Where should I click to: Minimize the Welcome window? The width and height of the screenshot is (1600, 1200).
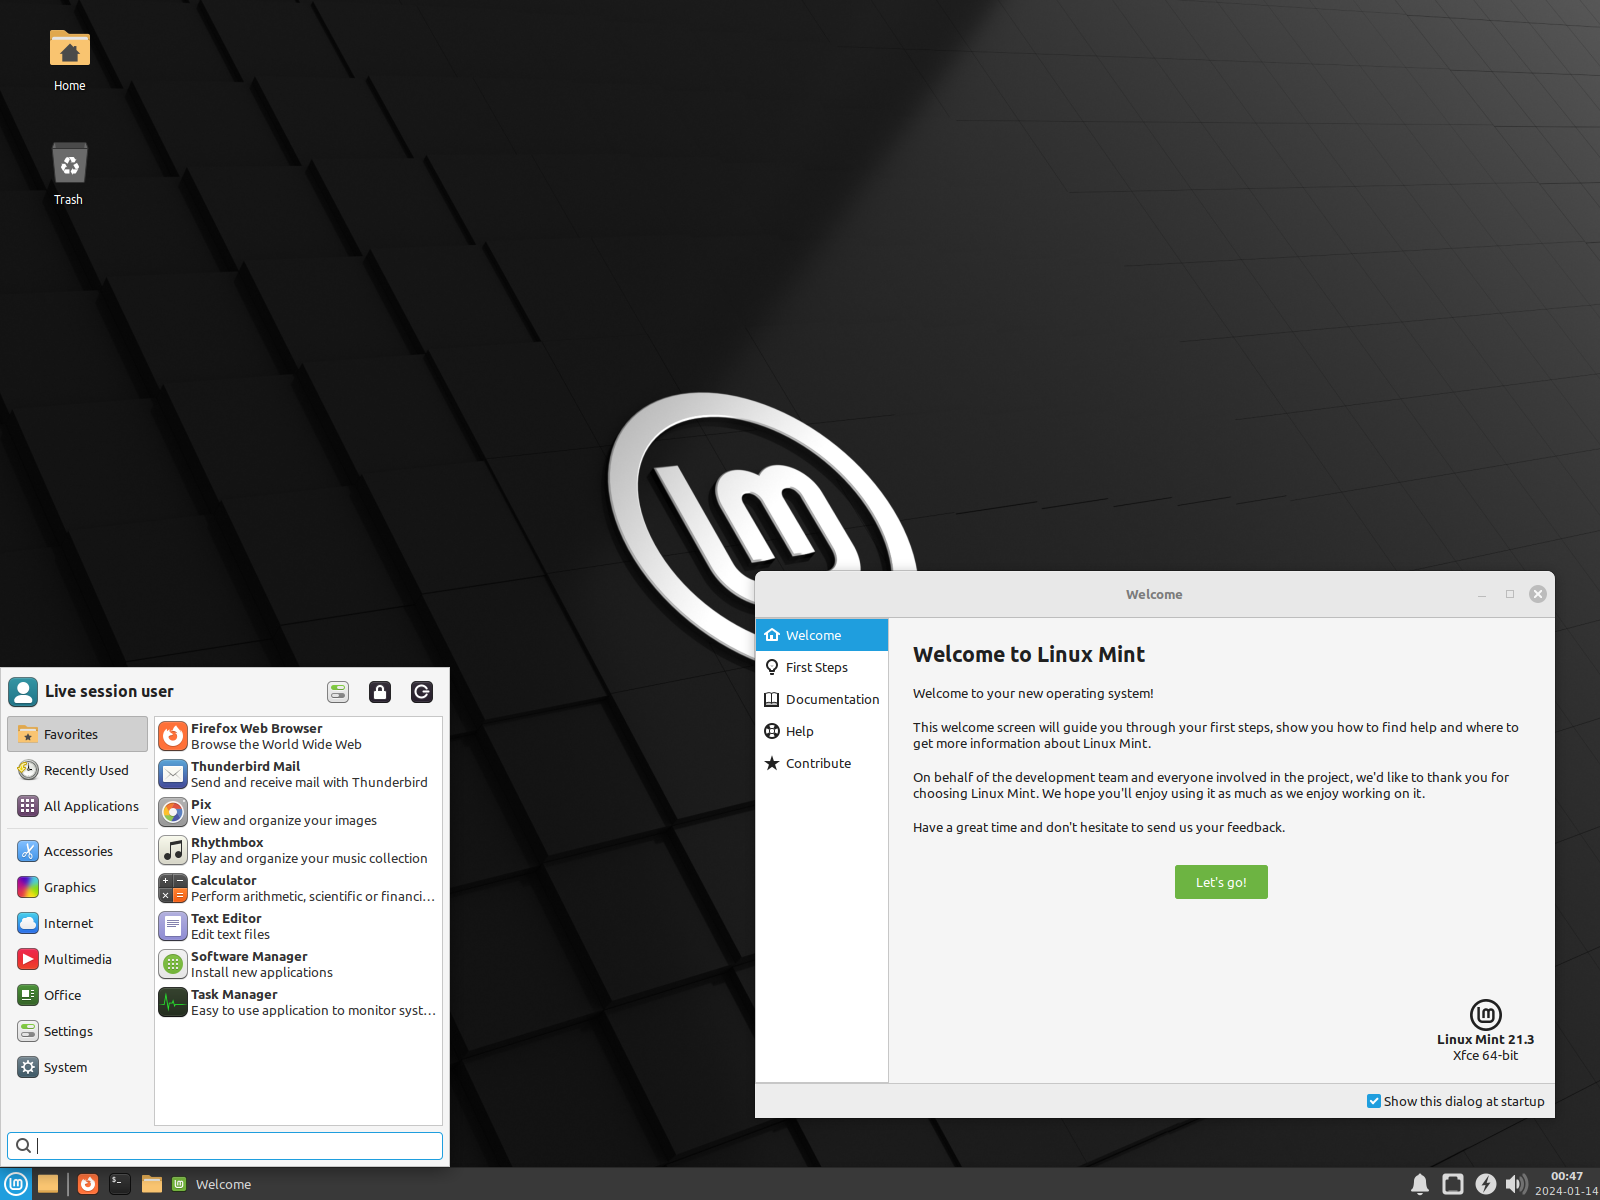coord(1482,594)
